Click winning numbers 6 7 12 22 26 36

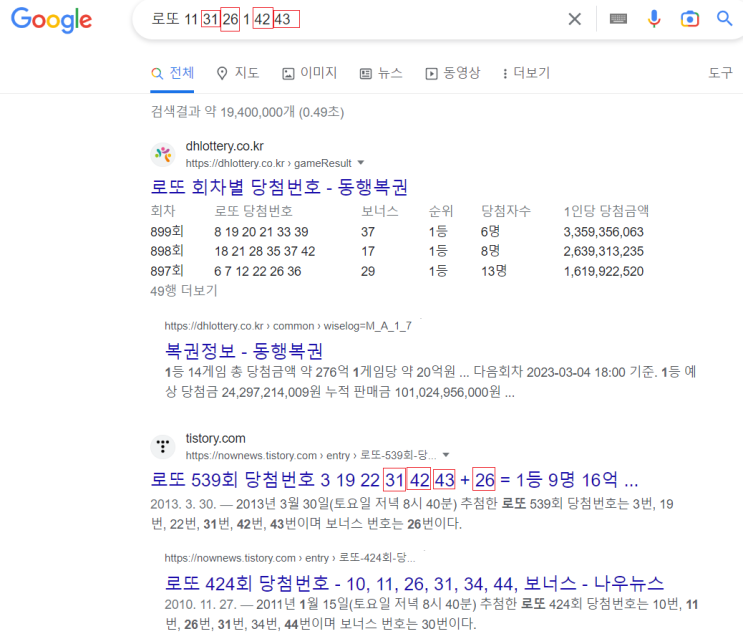click(258, 271)
